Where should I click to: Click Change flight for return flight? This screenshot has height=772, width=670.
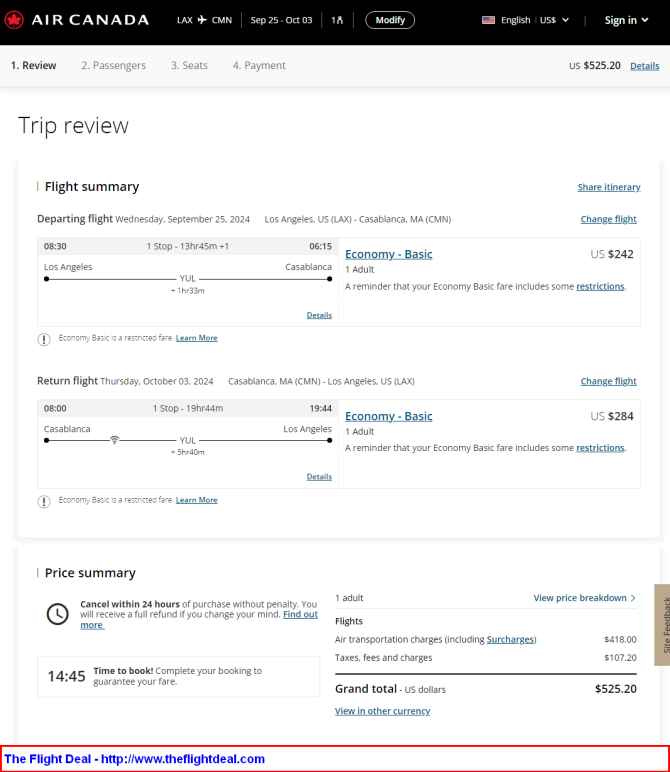pyautogui.click(x=608, y=381)
